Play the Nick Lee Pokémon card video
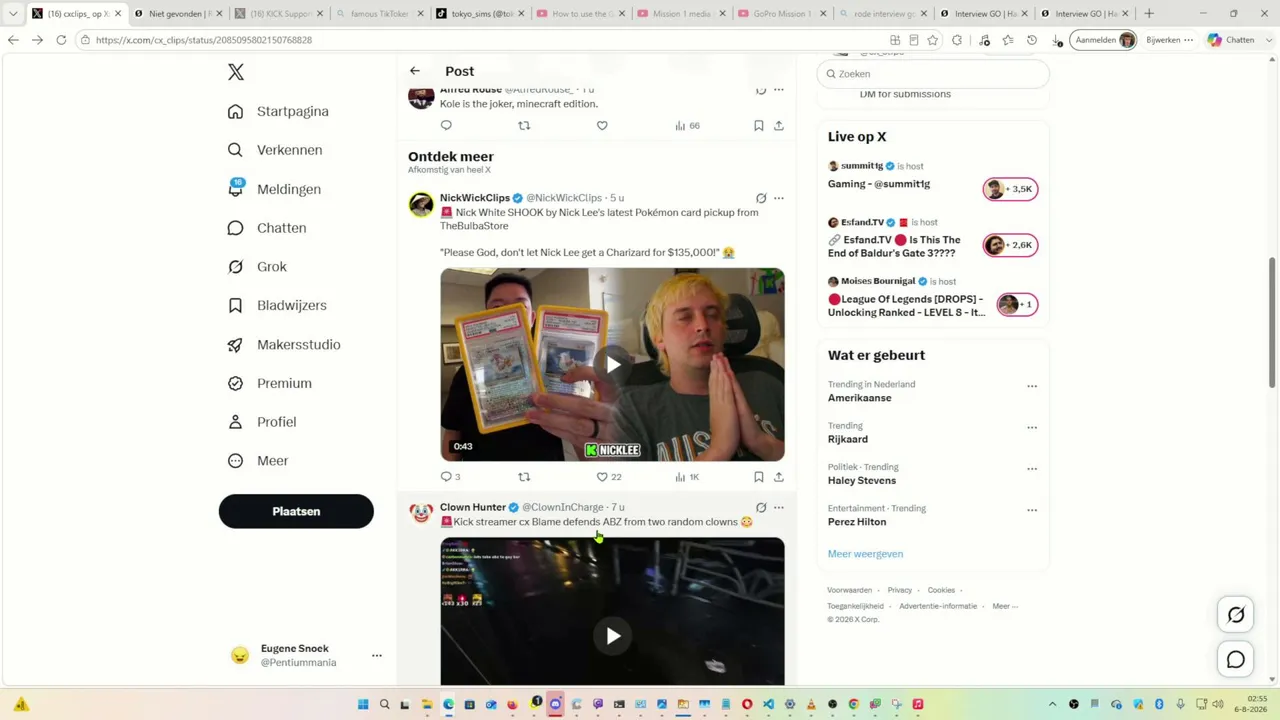The height and width of the screenshot is (720, 1280). point(613,365)
